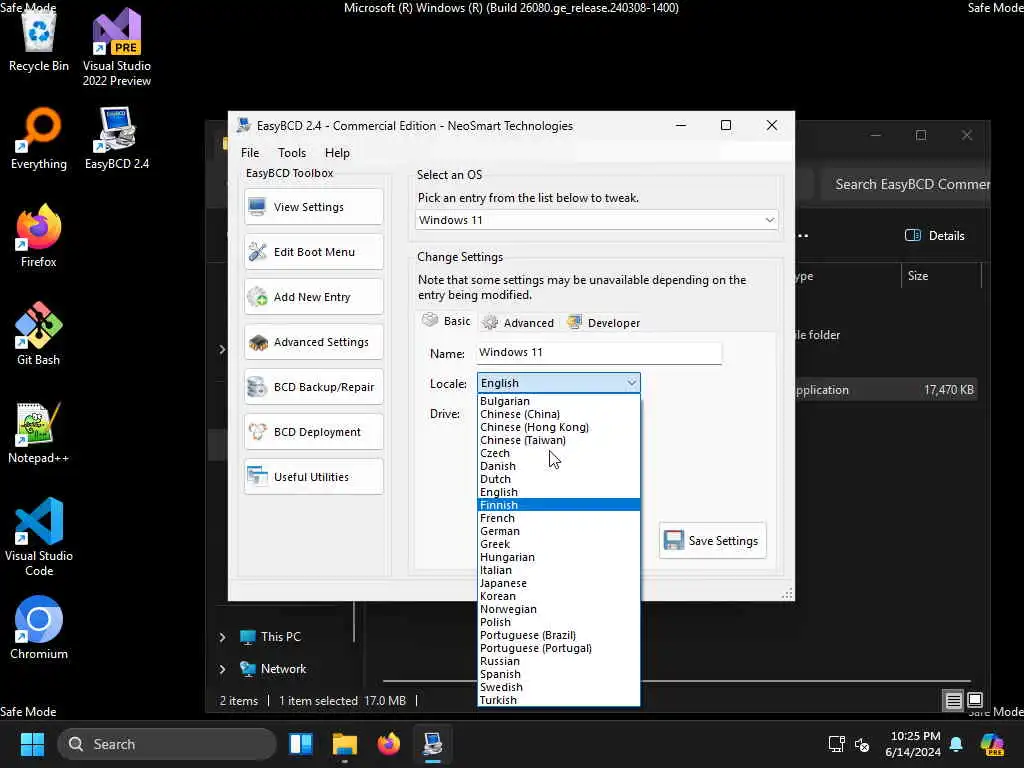1024x768 pixels.
Task: Choose Chinese (Hong Kong) locale
Action: 558,427
